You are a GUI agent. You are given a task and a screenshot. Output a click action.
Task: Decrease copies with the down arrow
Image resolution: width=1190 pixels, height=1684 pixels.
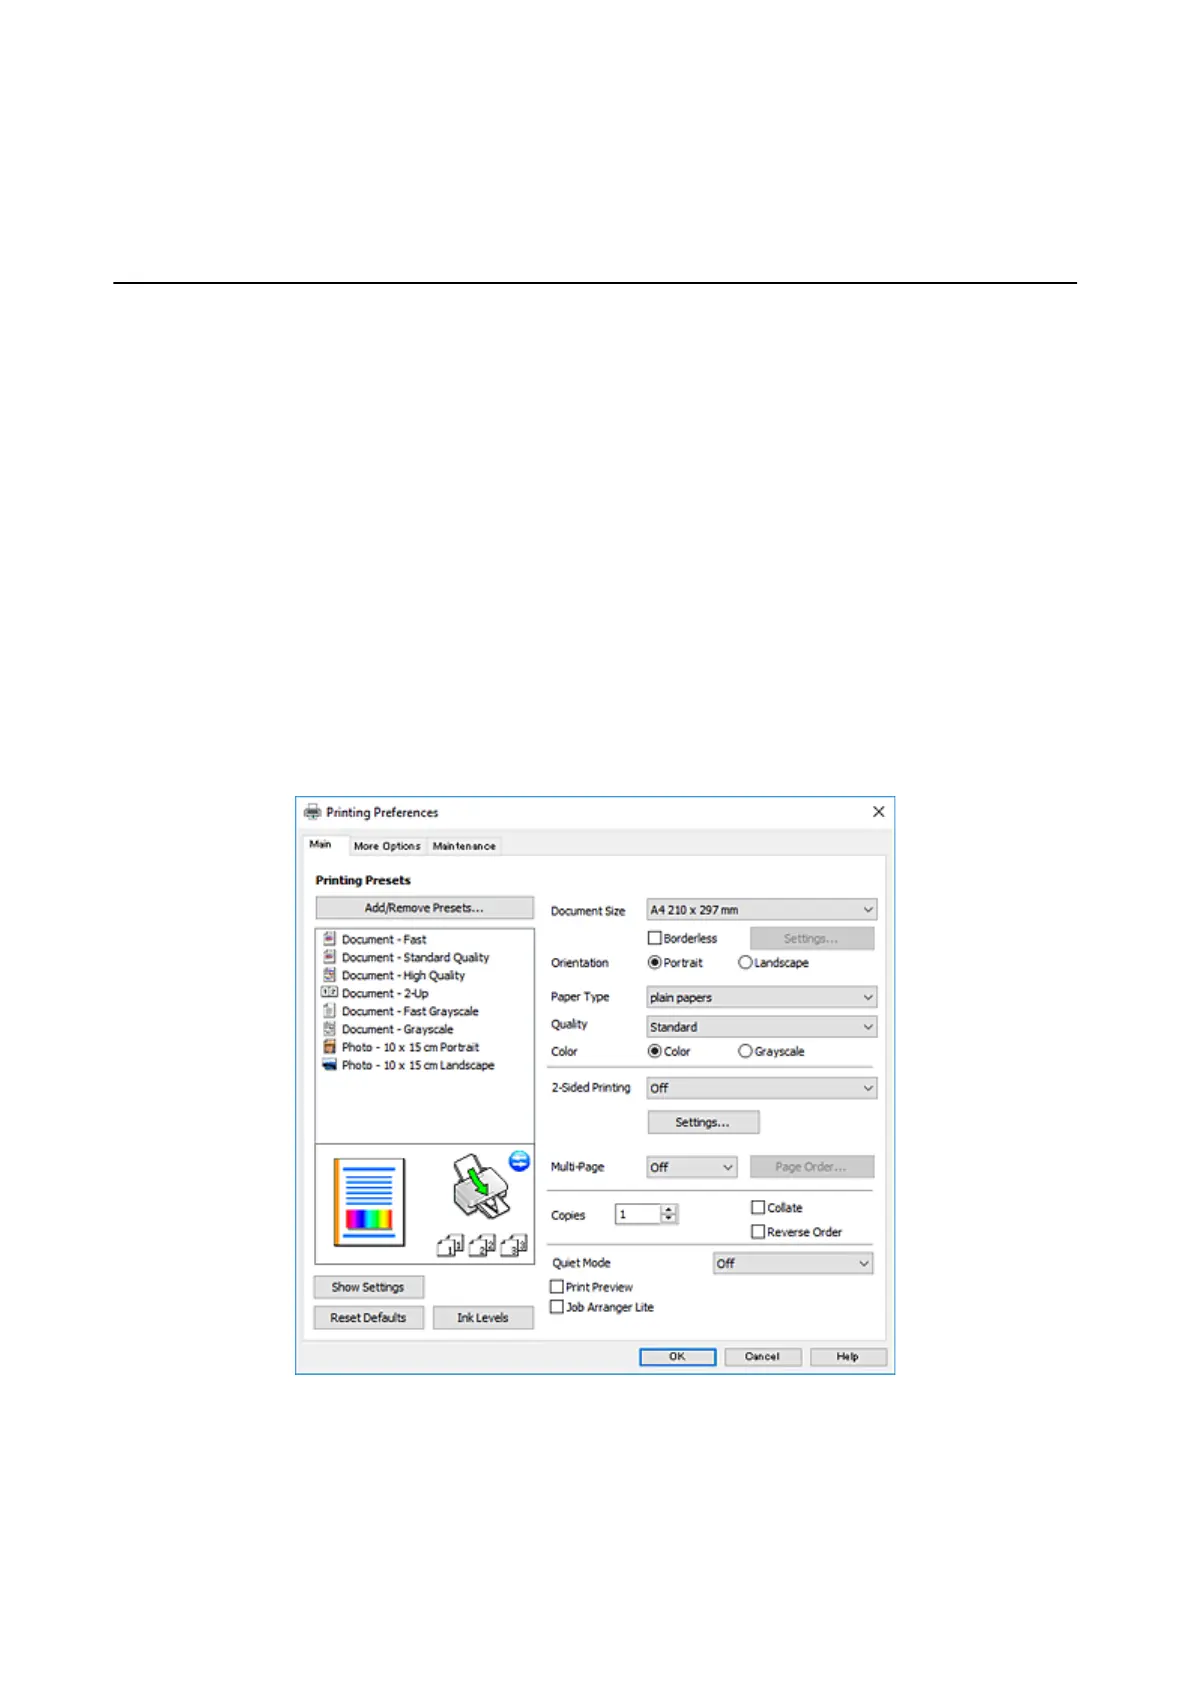click(670, 1219)
